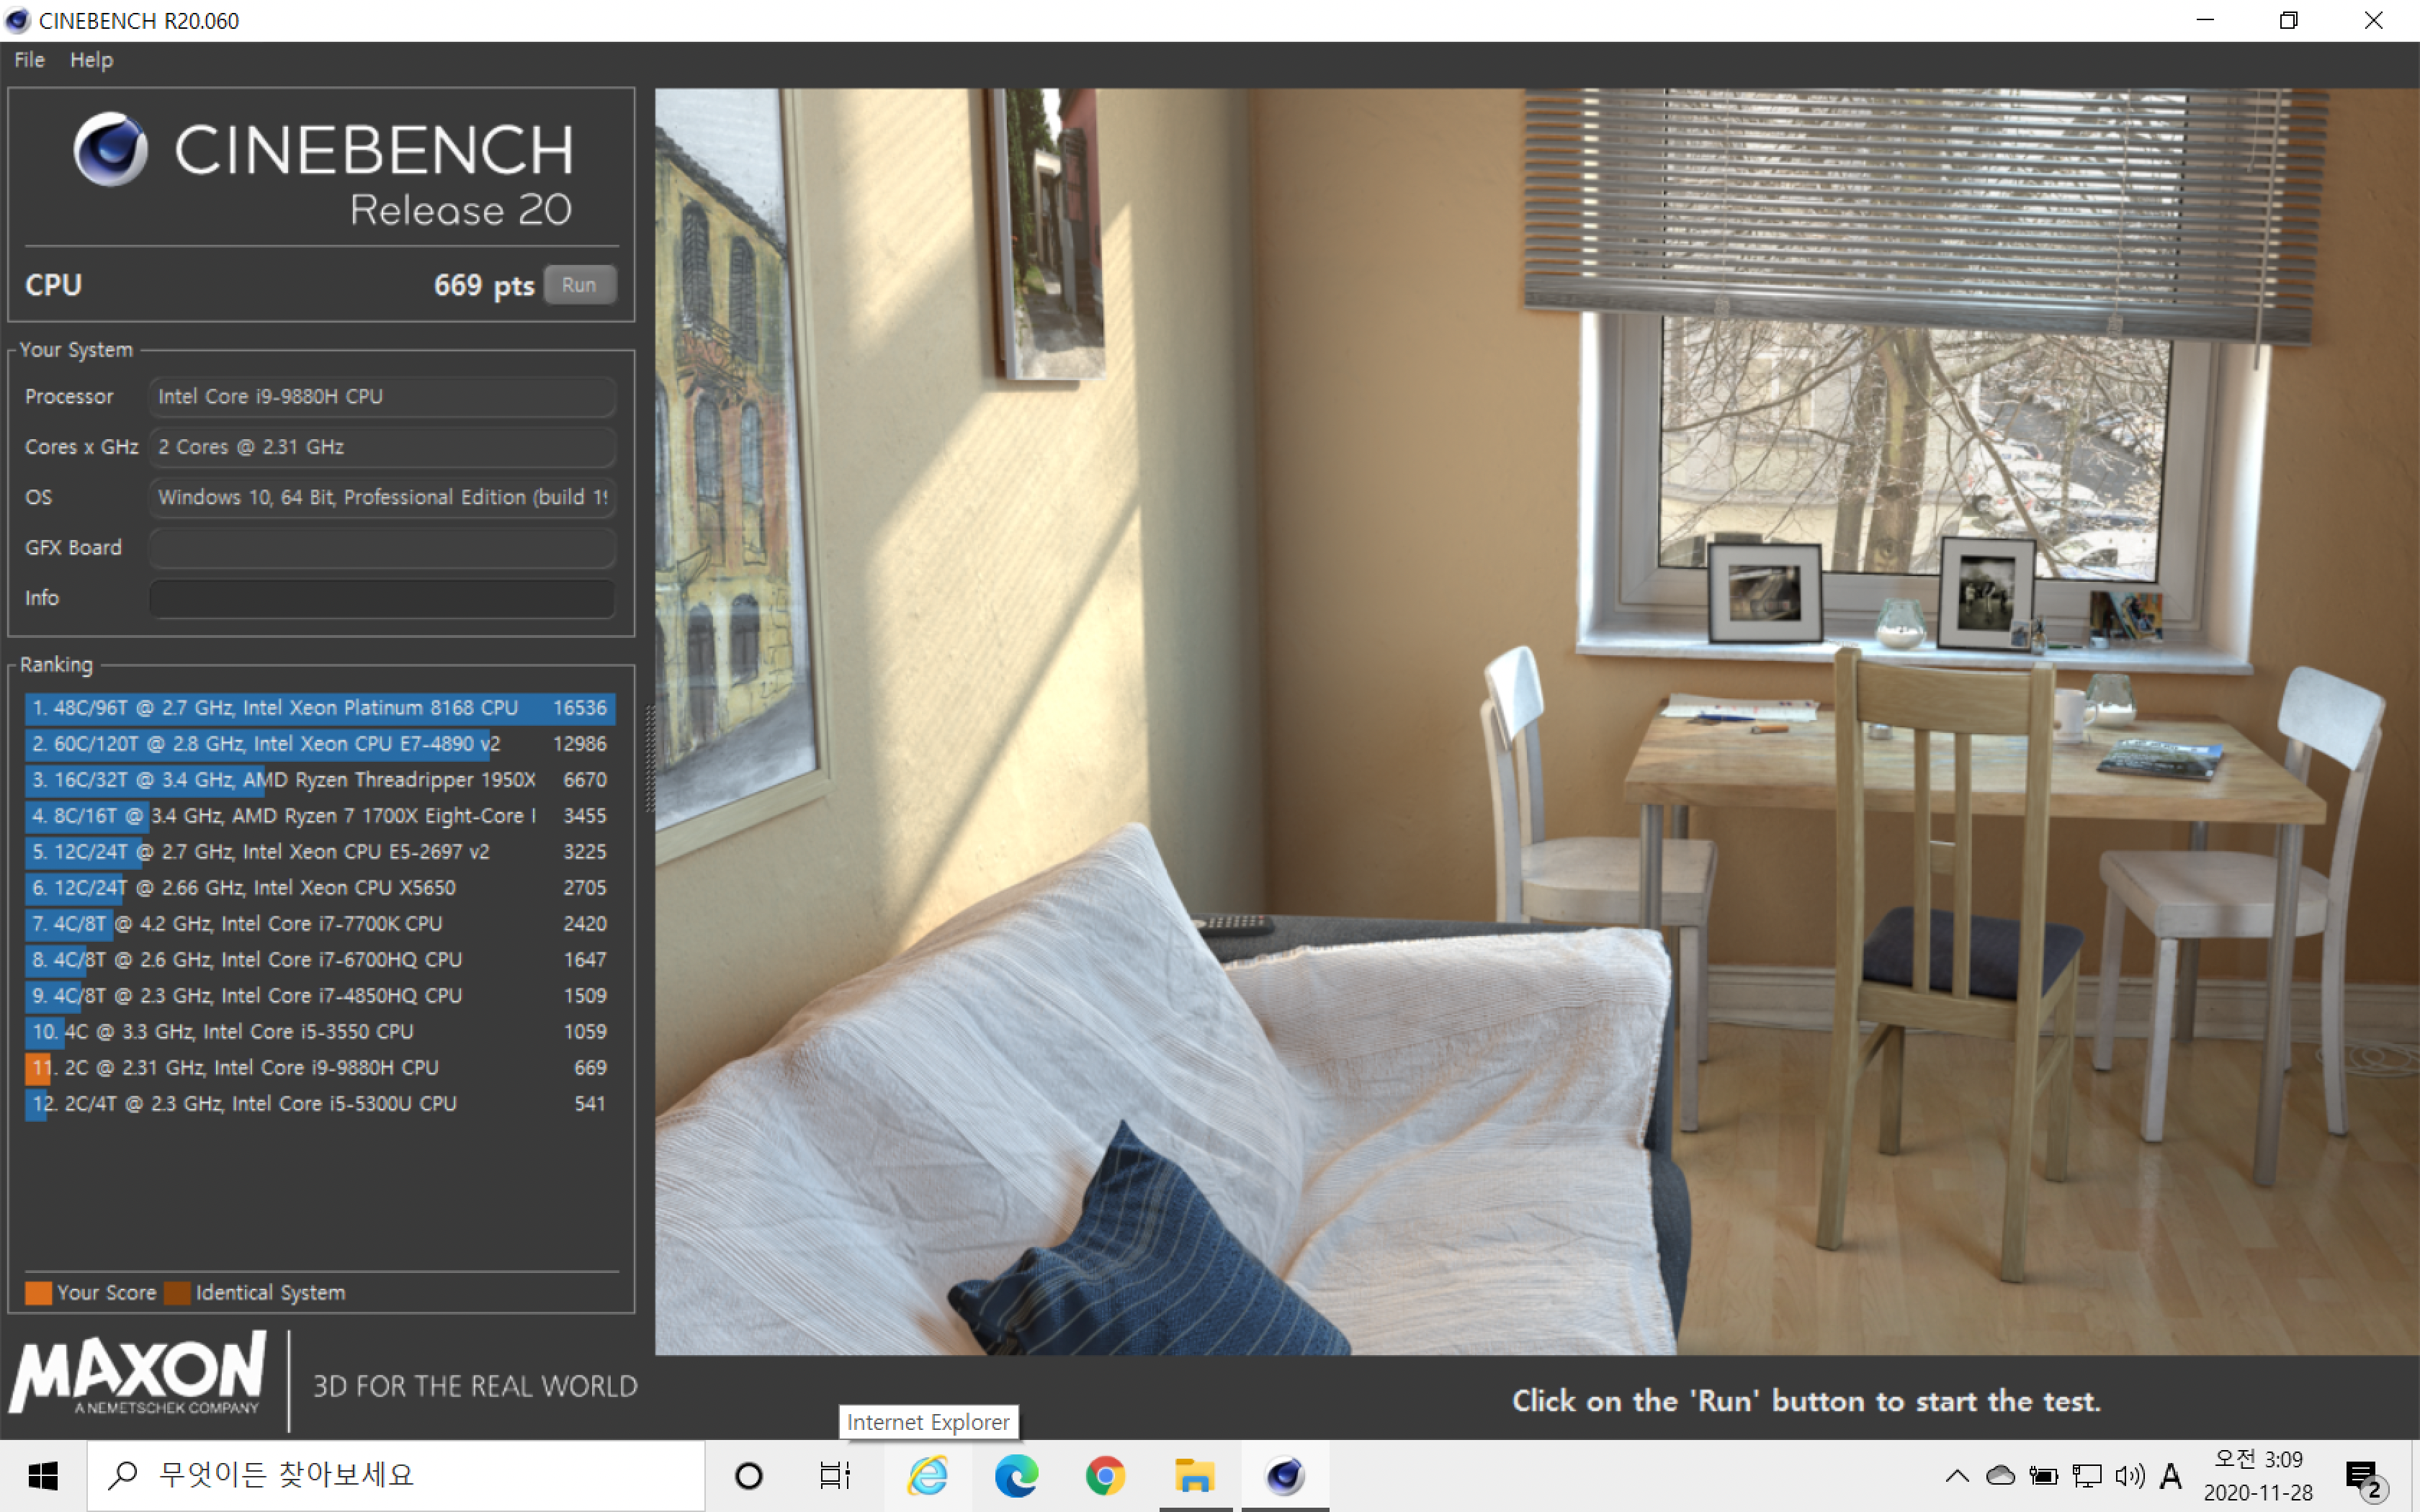Select ranking entry Xeon Platinum 8168
Image resolution: width=2420 pixels, height=1512 pixels.
click(320, 708)
